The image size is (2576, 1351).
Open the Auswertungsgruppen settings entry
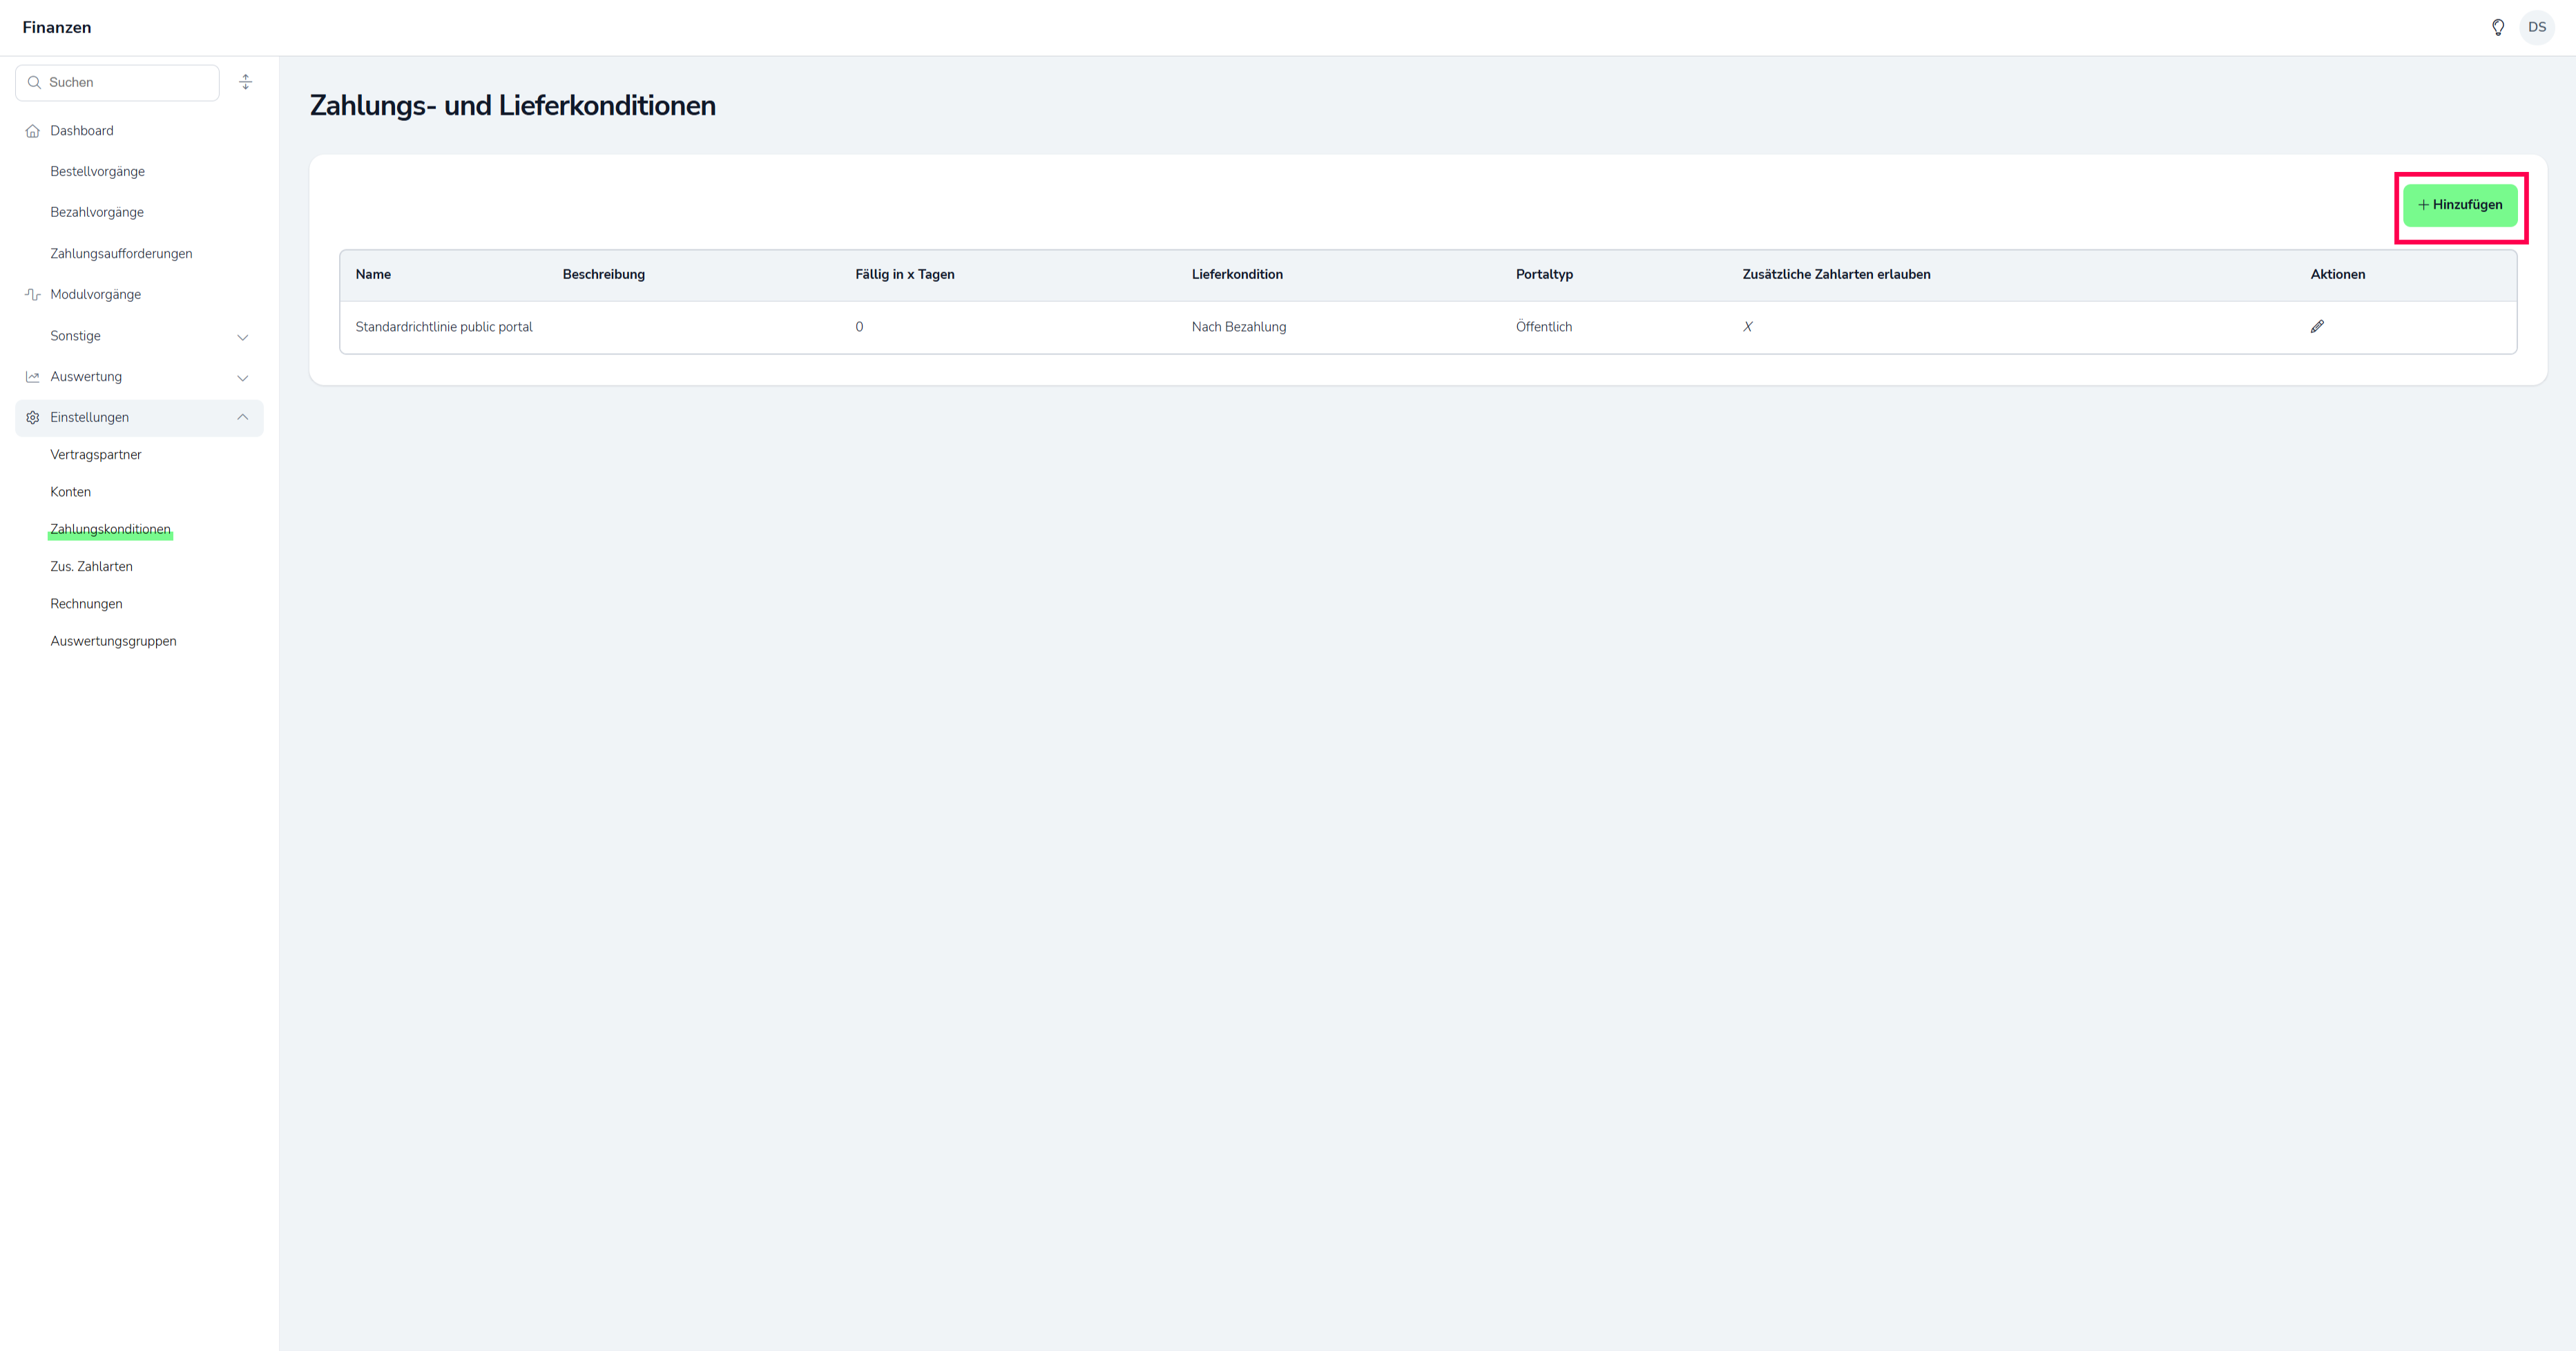(x=113, y=641)
